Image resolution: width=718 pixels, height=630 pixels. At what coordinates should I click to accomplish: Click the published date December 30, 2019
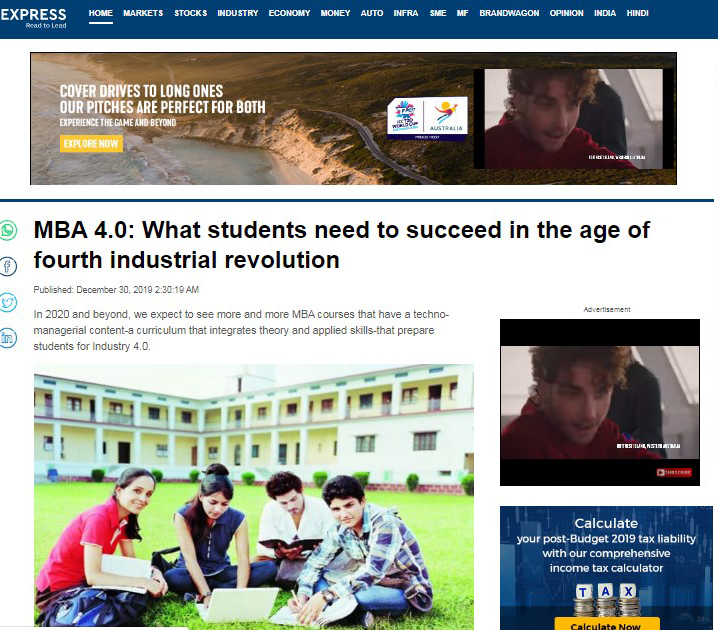tap(116, 290)
